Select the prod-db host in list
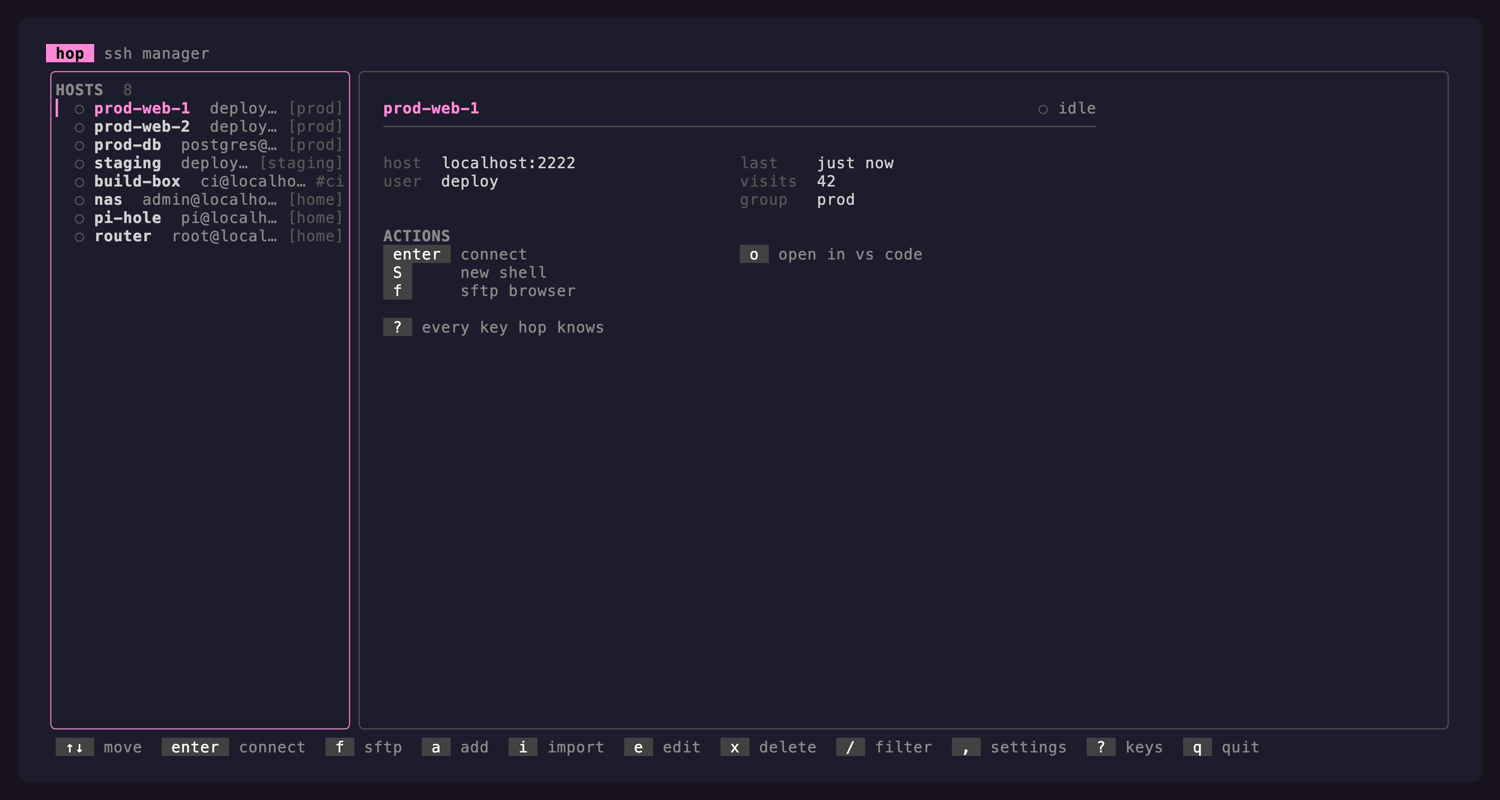 coord(200,145)
